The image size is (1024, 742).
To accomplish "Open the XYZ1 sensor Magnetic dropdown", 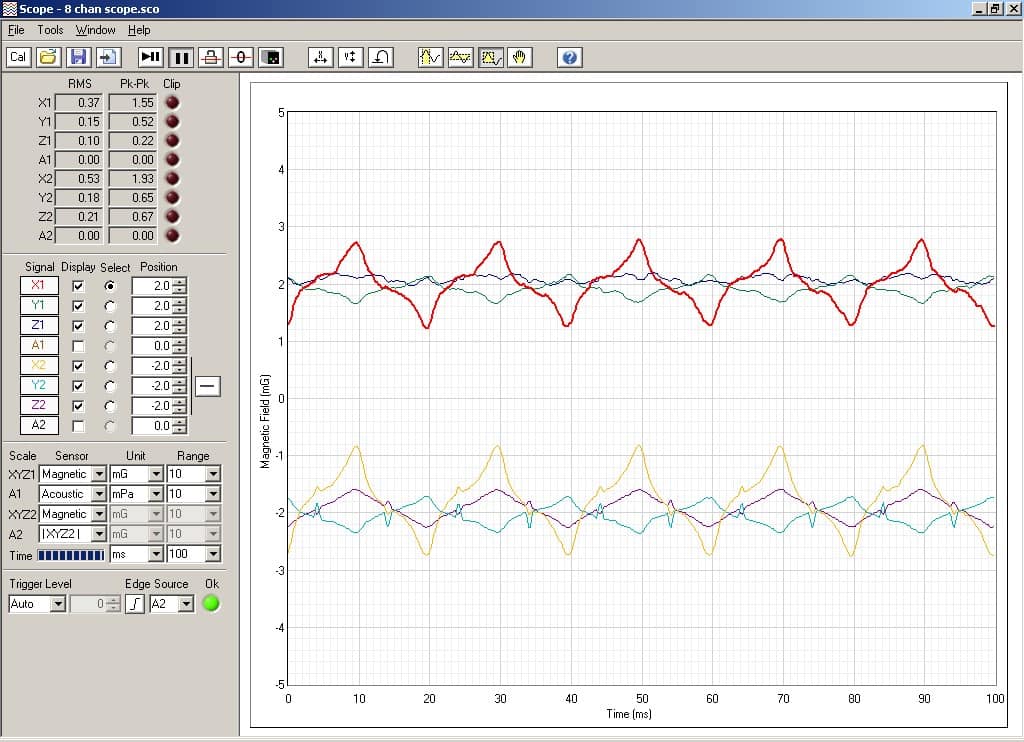I will [98, 474].
